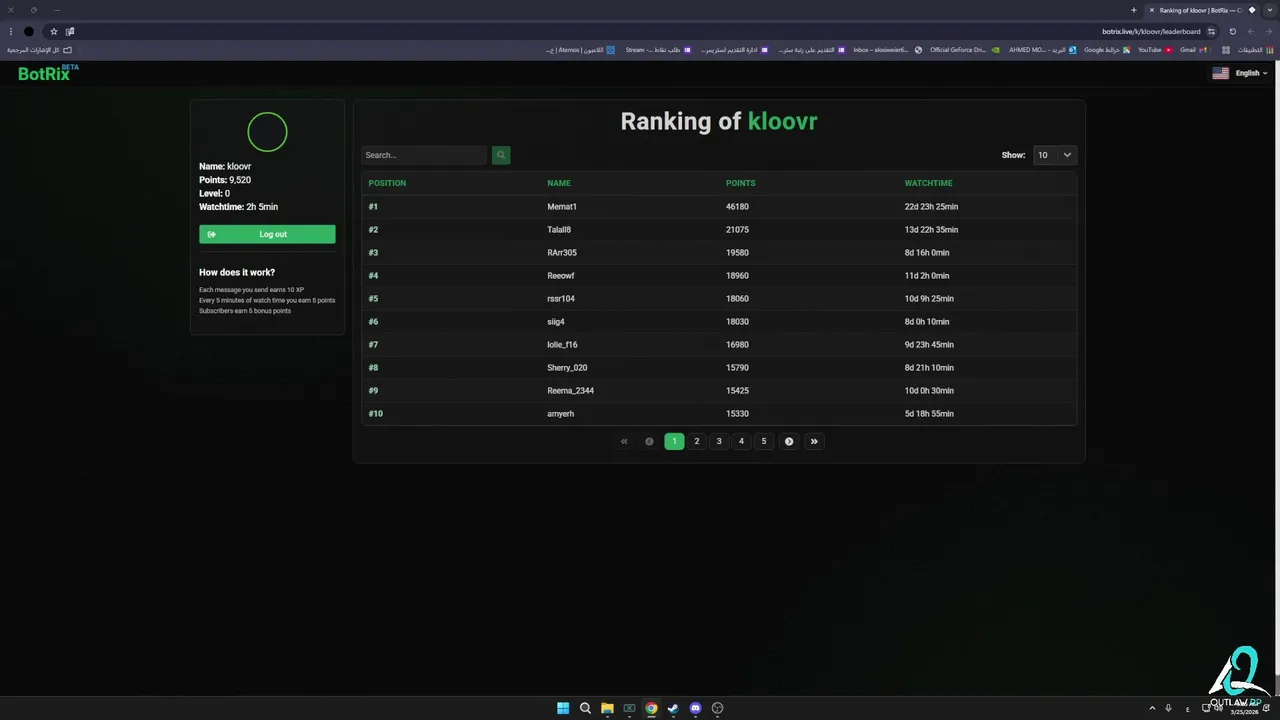Click the WATCHTIME column header
Viewport: 1280px width, 720px height.
(x=928, y=183)
